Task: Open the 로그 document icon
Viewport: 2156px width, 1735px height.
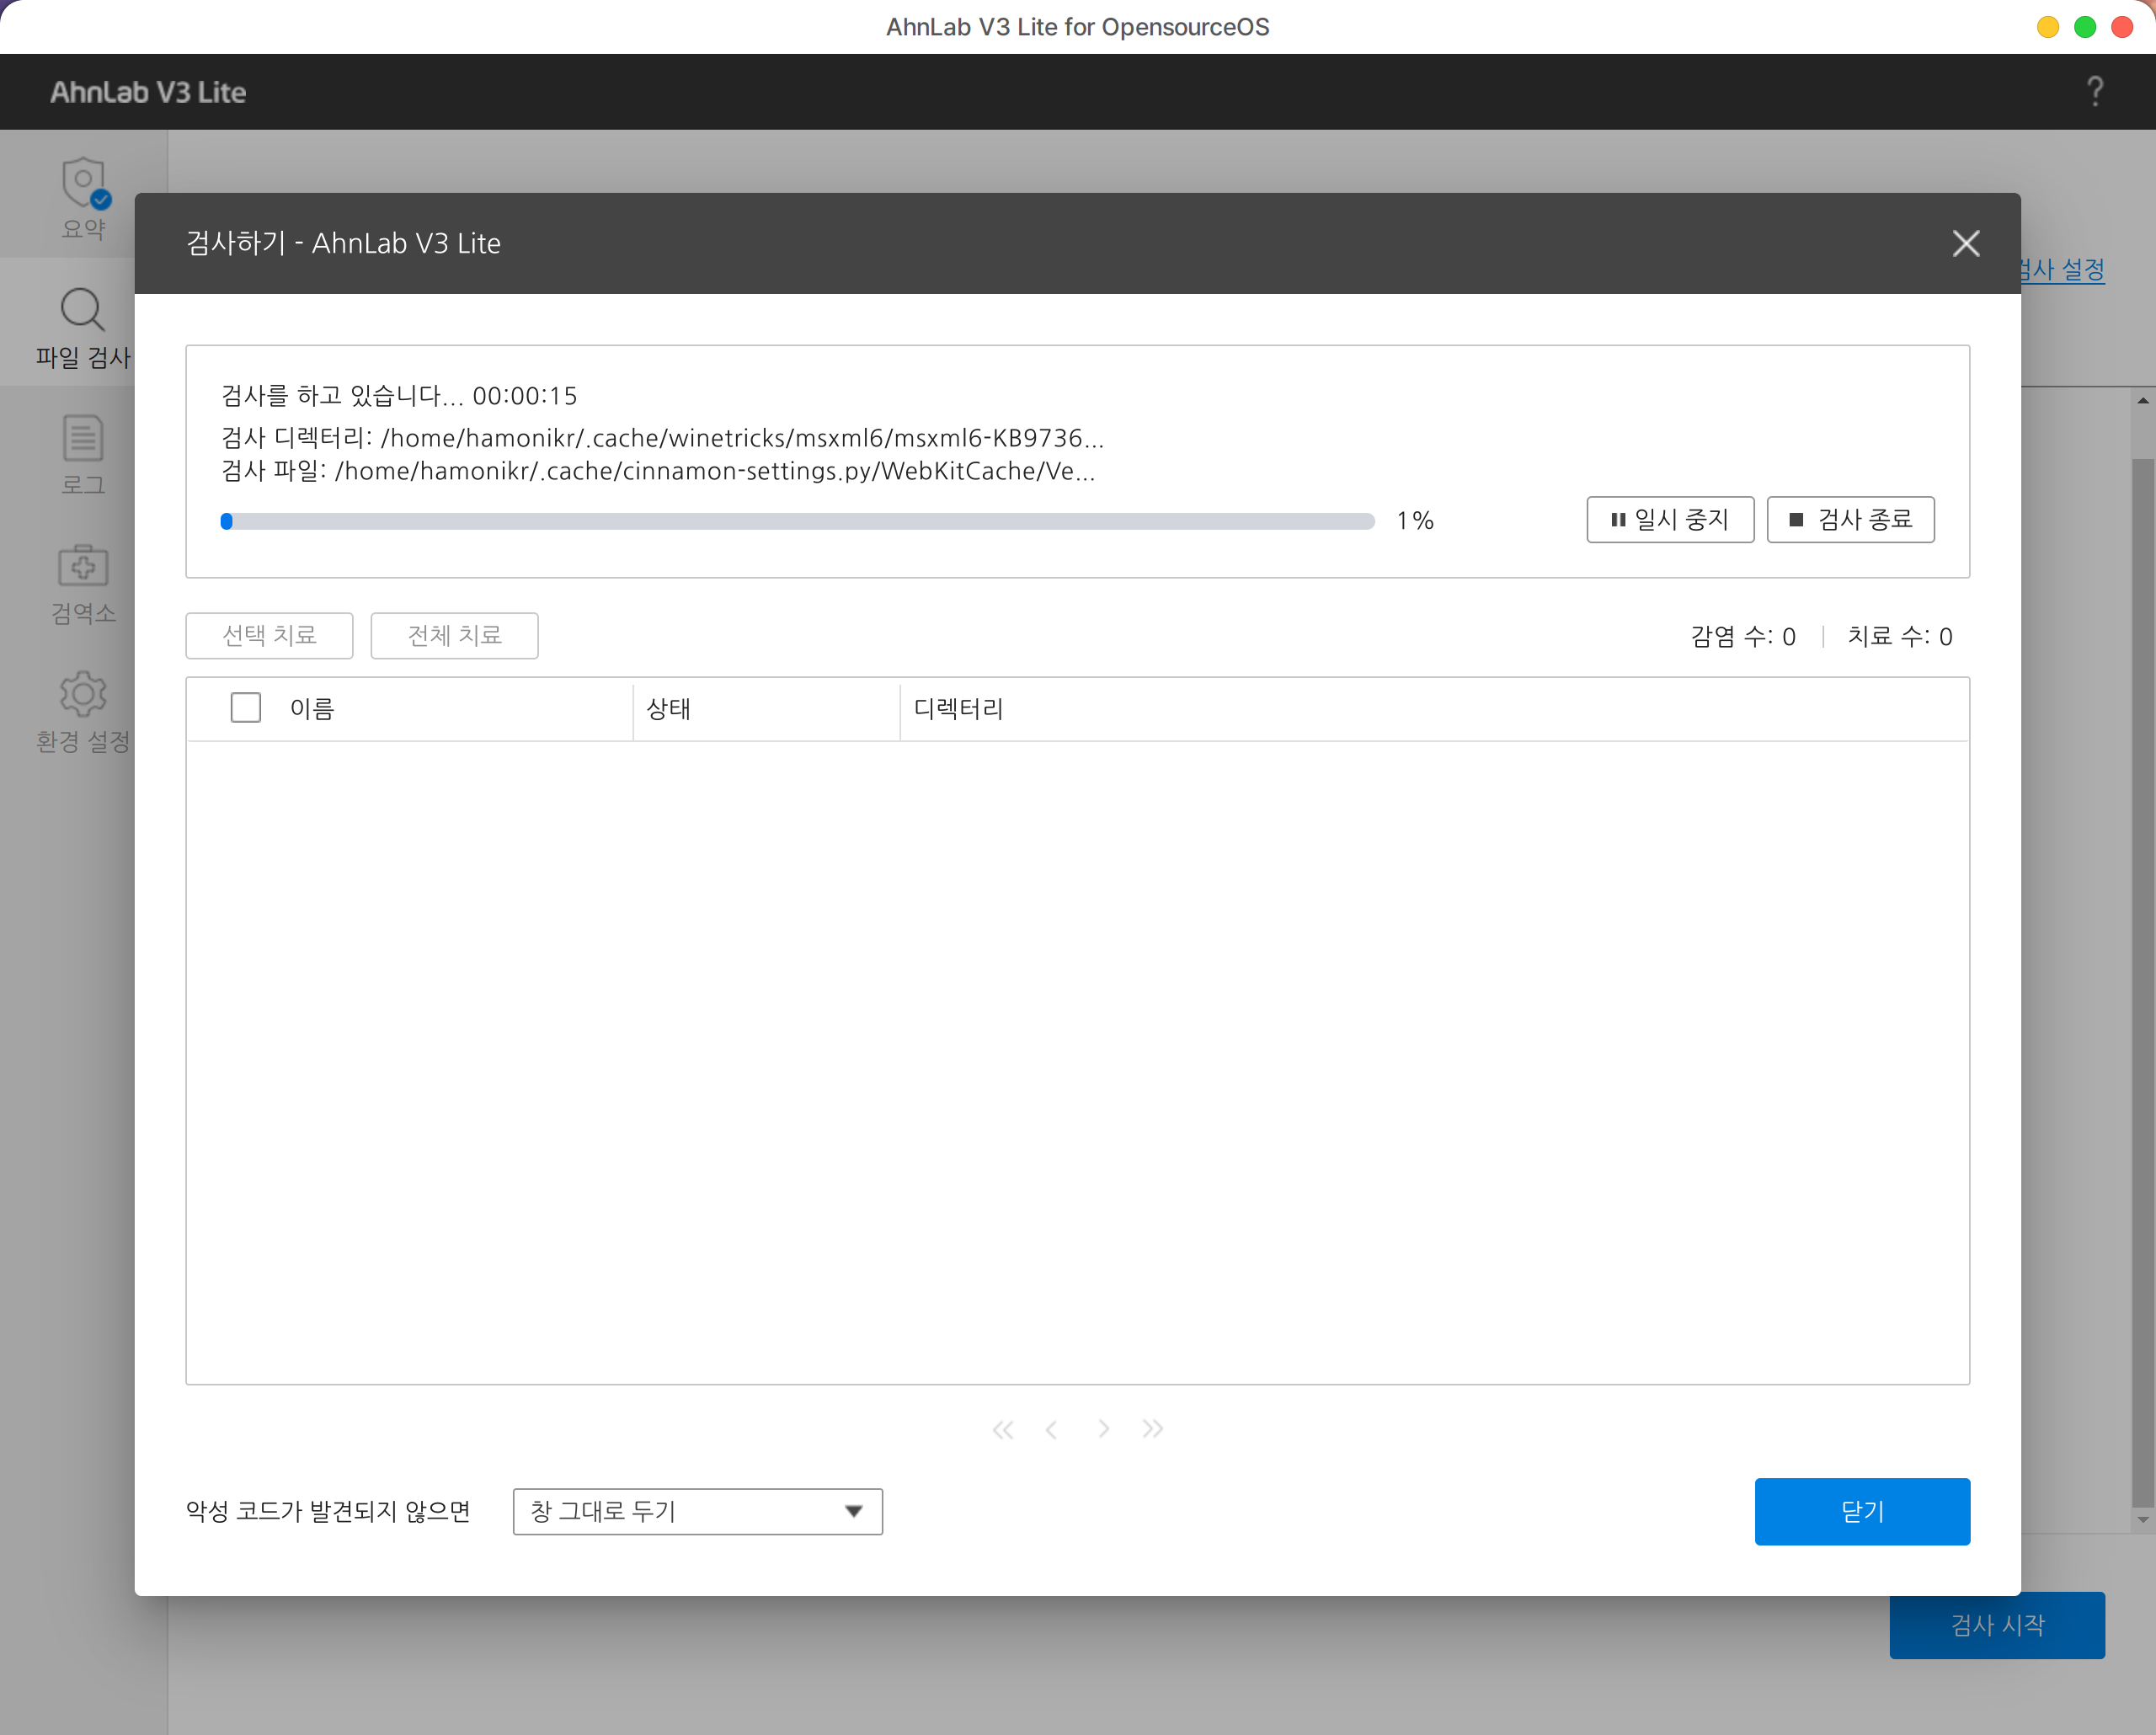Action: pyautogui.click(x=82, y=439)
